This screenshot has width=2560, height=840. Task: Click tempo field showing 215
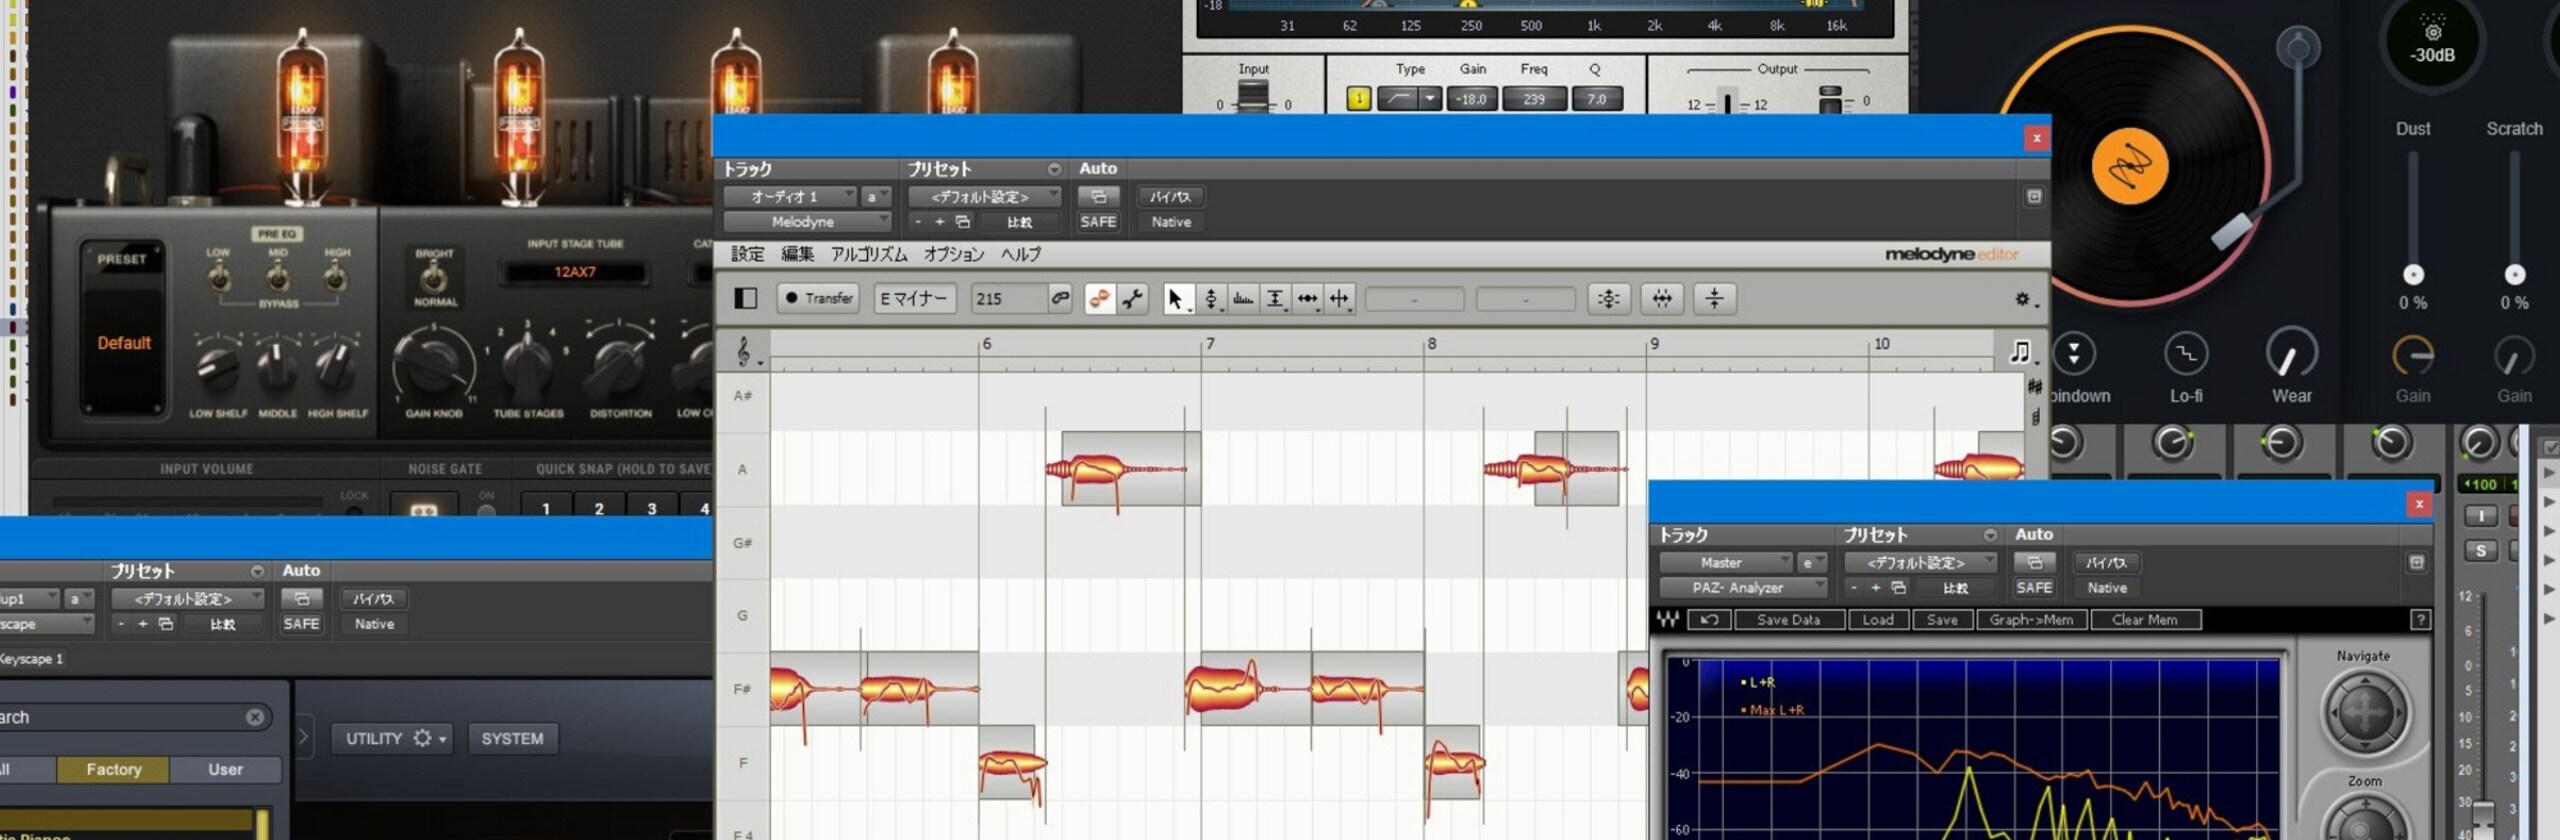pyautogui.click(x=1009, y=299)
